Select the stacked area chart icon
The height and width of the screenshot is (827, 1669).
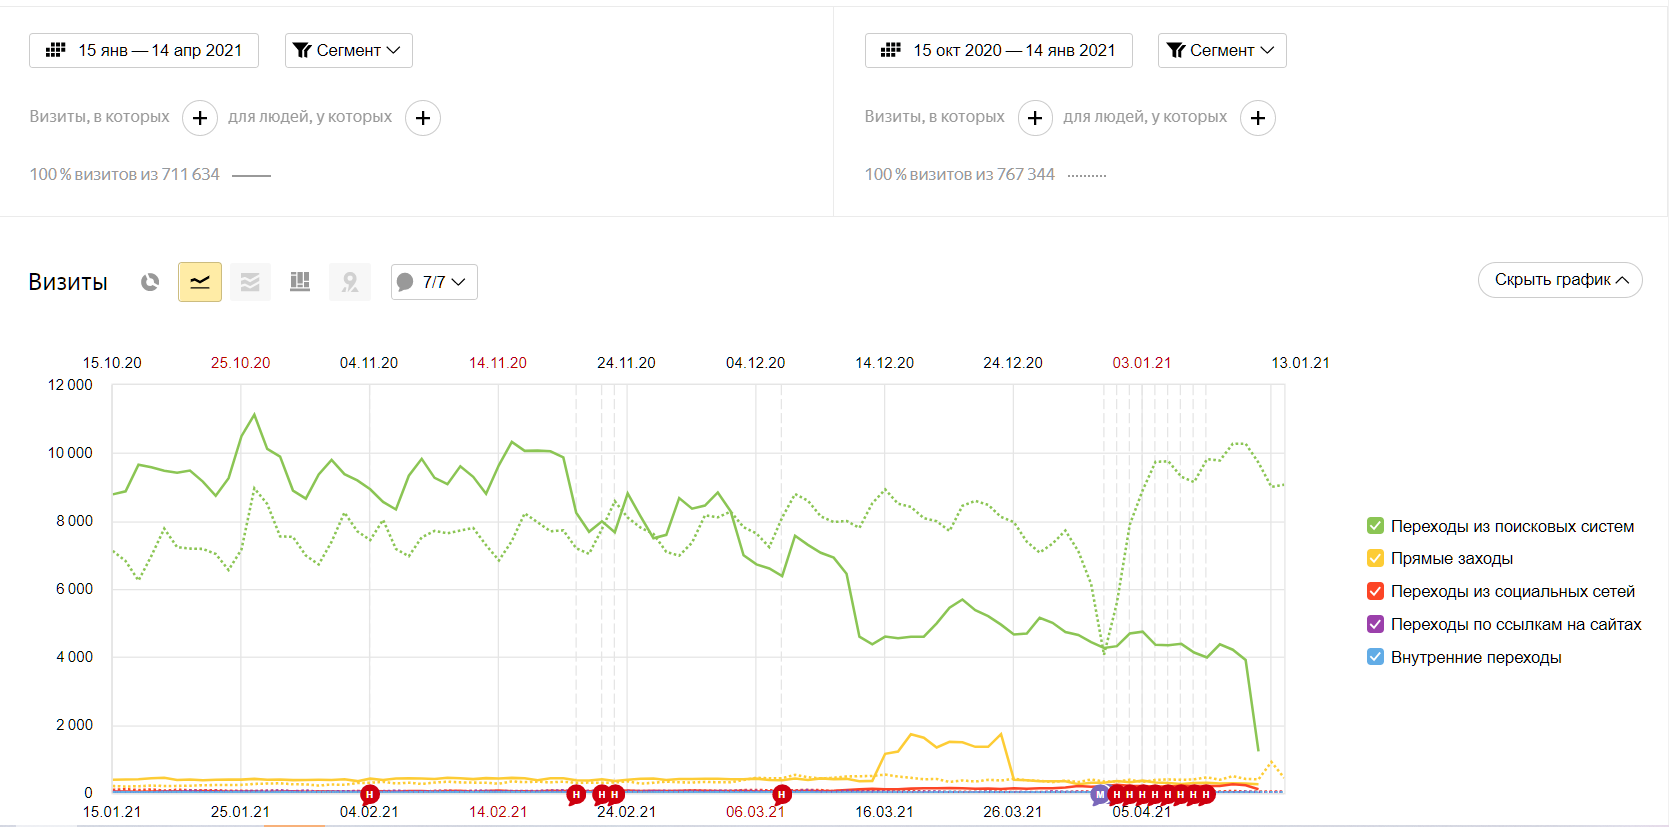(250, 282)
